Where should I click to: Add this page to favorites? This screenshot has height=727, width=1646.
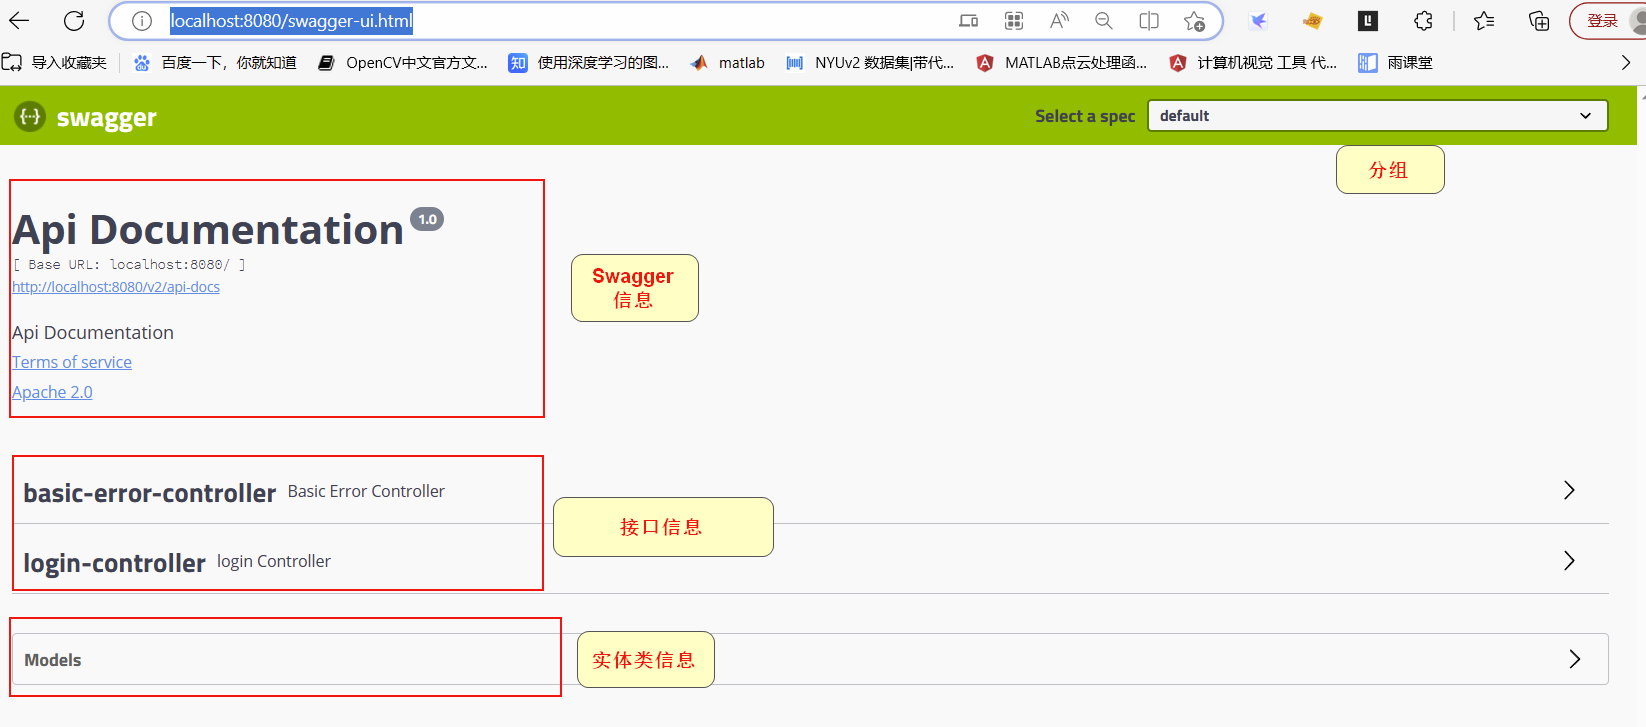(x=1194, y=20)
